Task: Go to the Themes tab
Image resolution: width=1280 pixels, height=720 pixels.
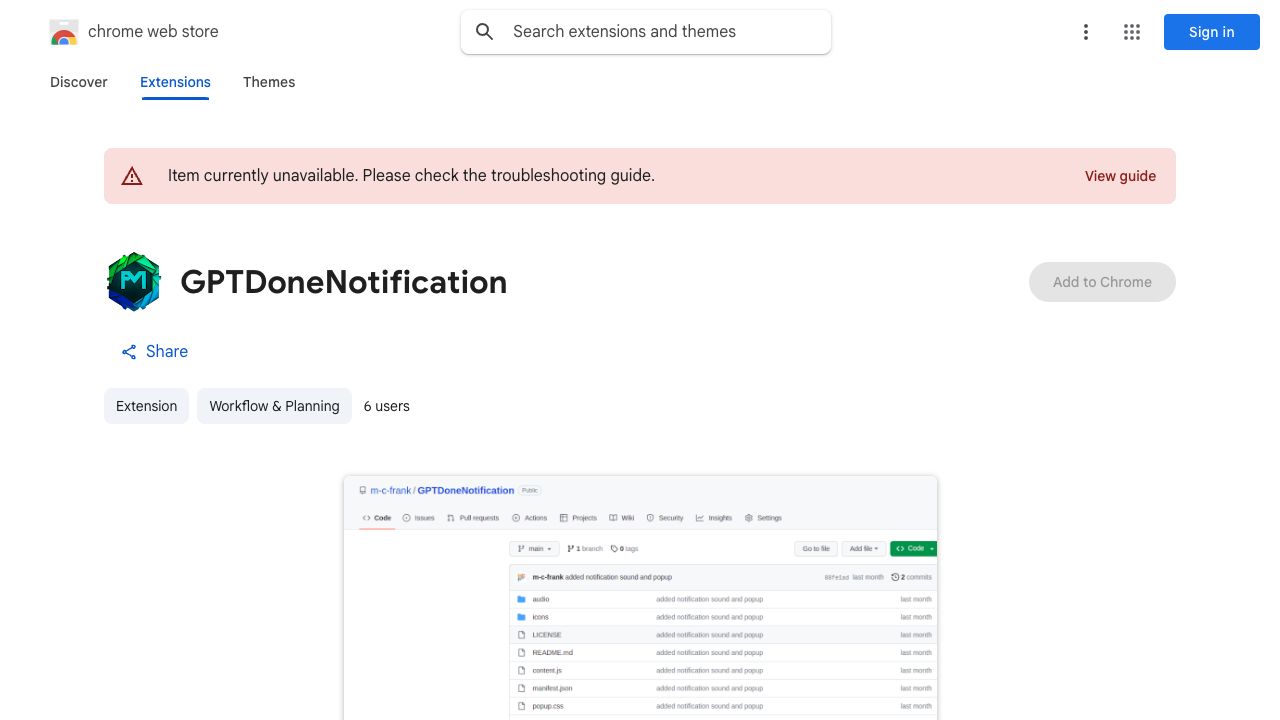Action: (x=269, y=82)
